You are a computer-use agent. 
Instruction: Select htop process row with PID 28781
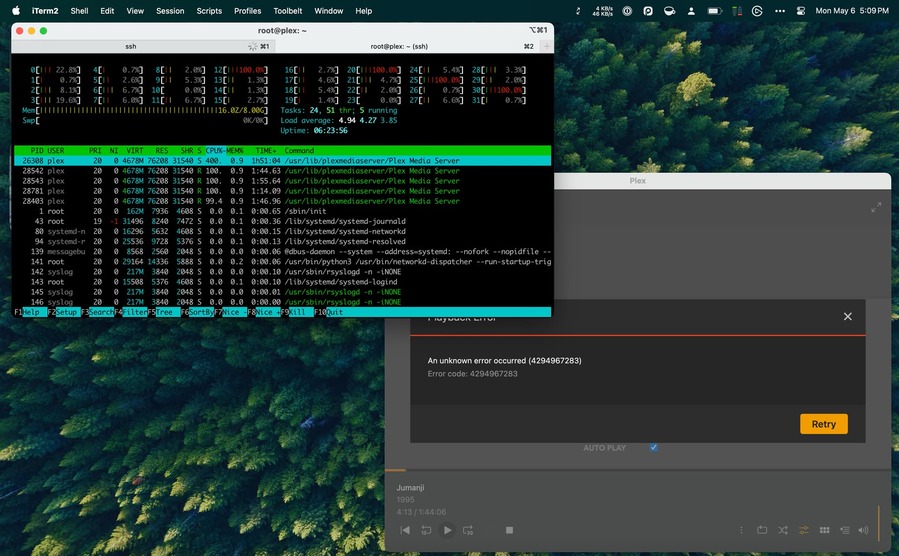282,191
